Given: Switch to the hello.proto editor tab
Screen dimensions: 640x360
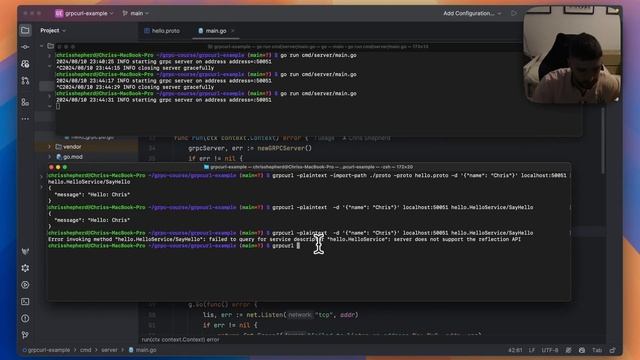Looking at the screenshot, I should point(162,31).
